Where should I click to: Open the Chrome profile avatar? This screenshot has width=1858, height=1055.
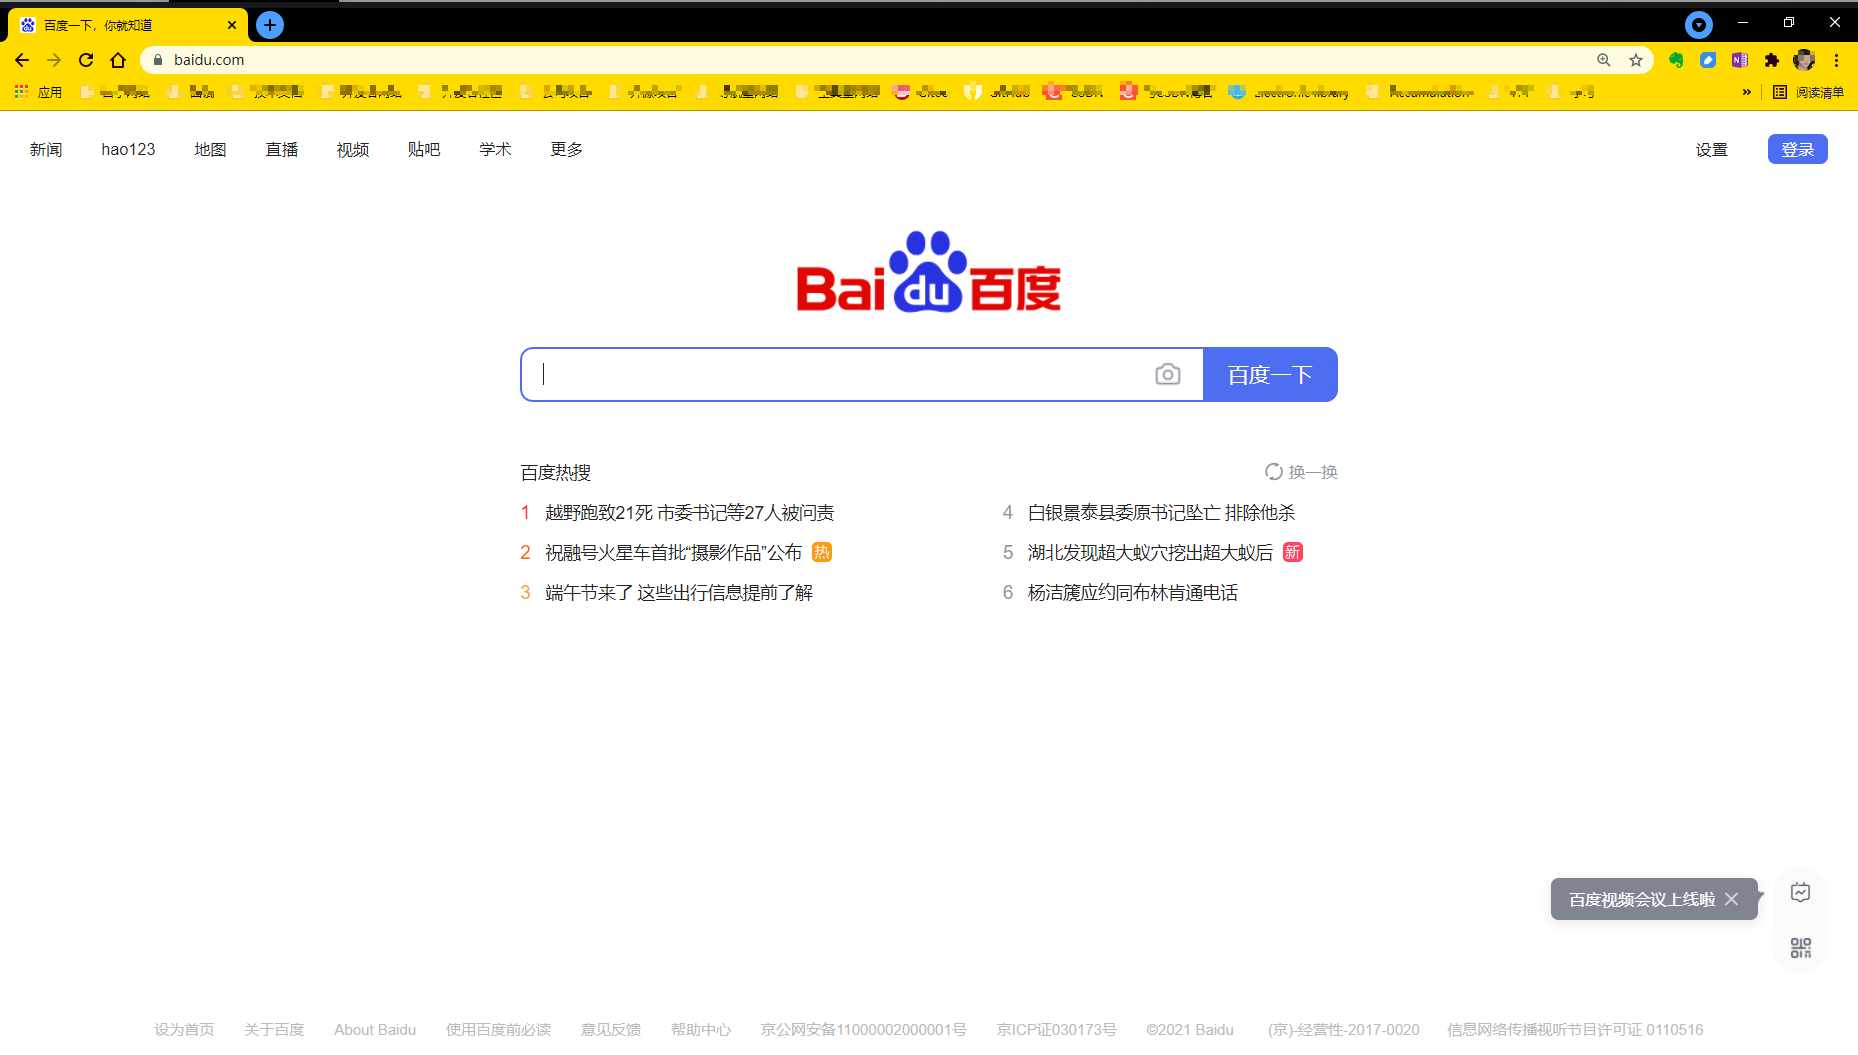[1804, 60]
